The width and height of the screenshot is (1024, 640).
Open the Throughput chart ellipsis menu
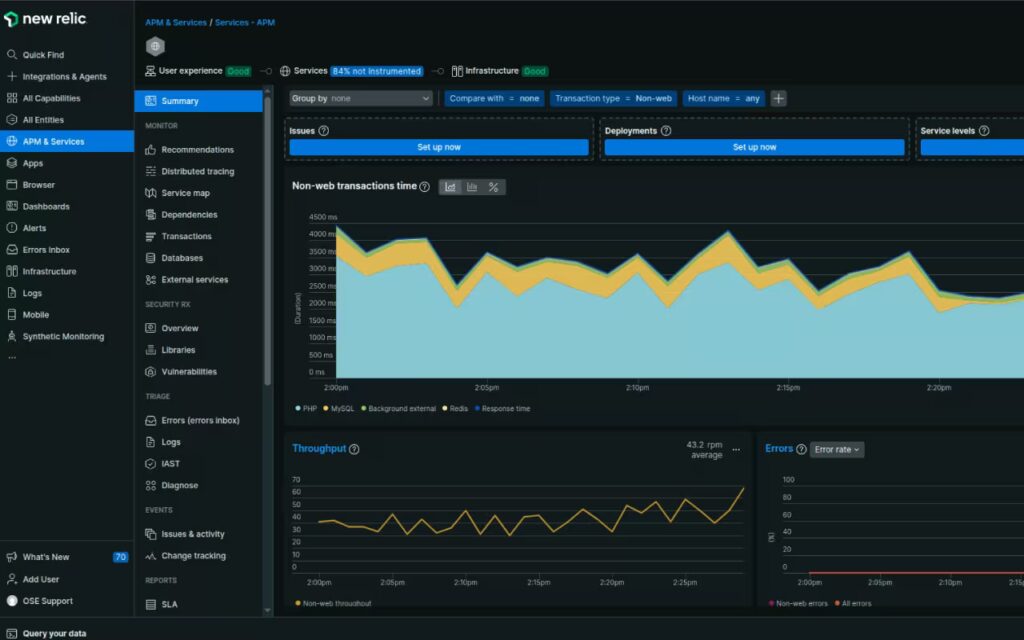click(736, 450)
